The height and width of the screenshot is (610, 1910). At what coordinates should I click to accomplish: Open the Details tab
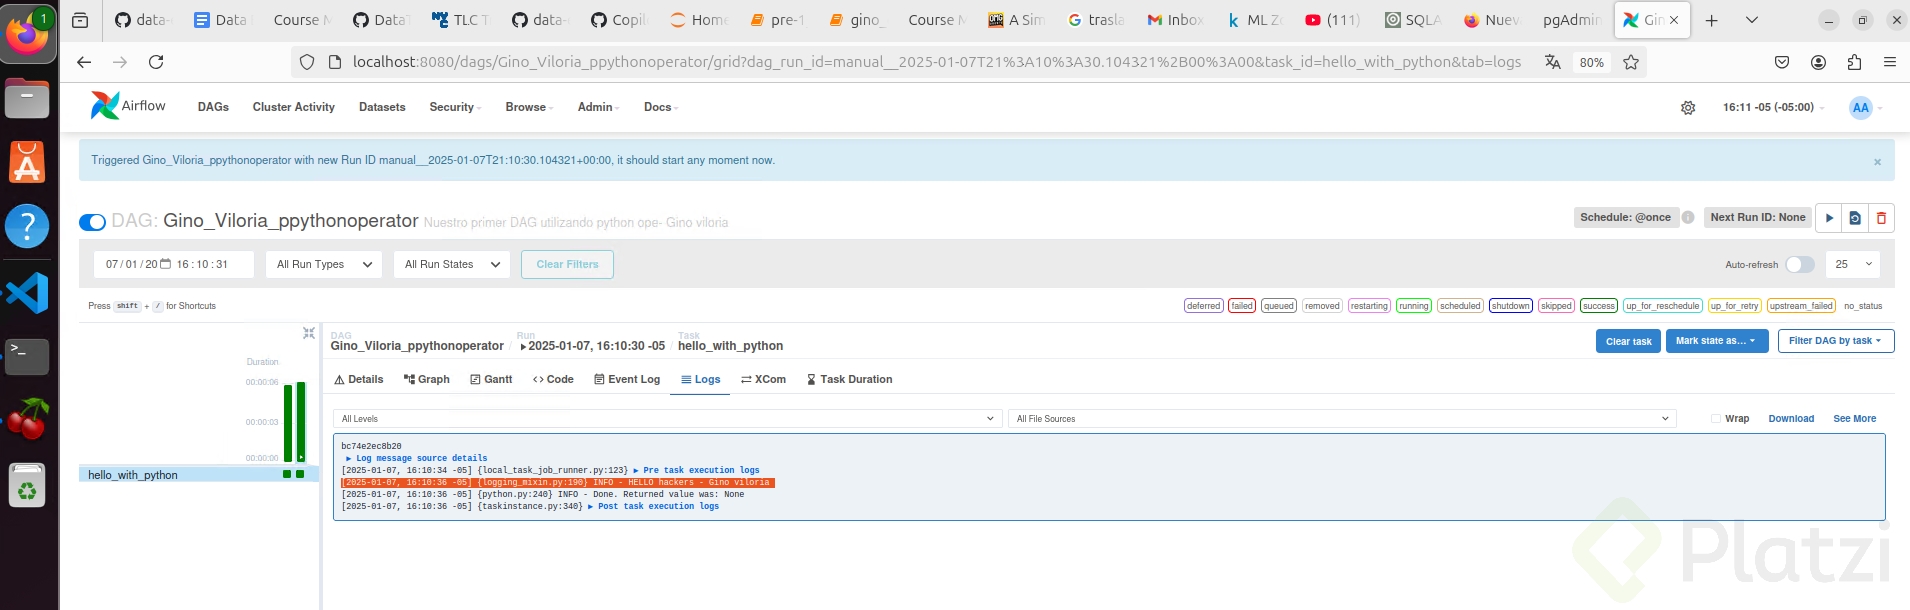pyautogui.click(x=359, y=379)
